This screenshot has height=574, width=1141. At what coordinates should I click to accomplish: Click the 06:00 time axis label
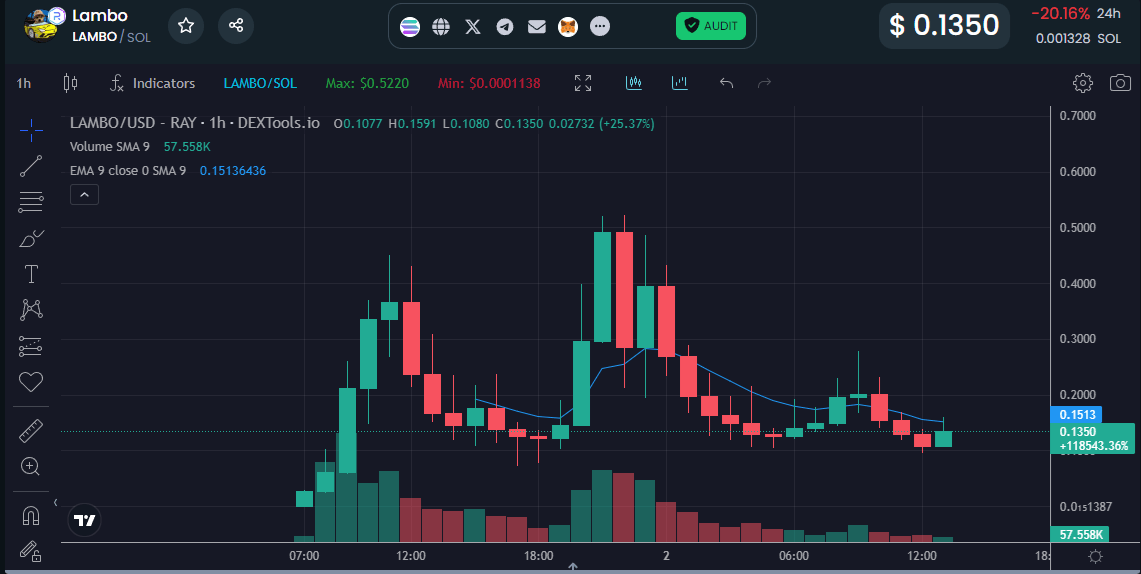(x=793, y=556)
